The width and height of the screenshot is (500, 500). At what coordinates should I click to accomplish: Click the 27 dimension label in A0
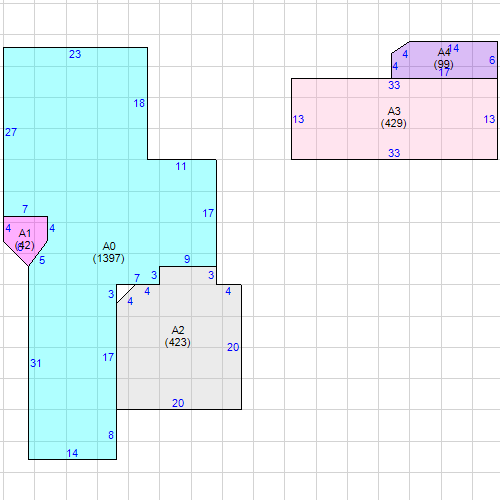(x=11, y=132)
